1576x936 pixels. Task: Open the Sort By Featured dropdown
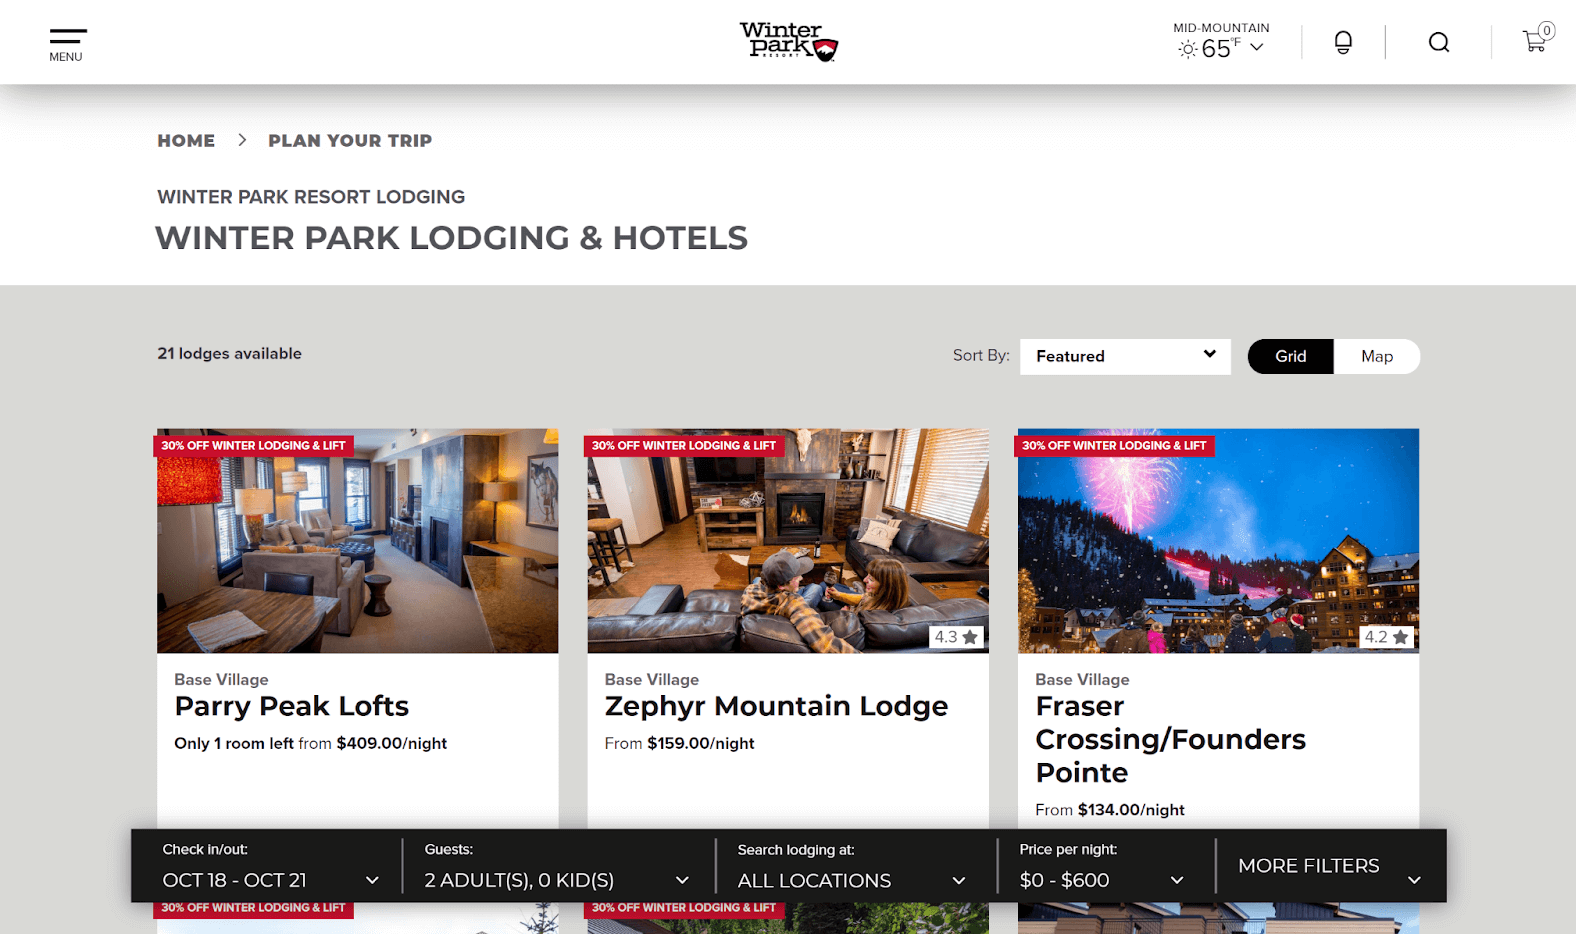1125,356
